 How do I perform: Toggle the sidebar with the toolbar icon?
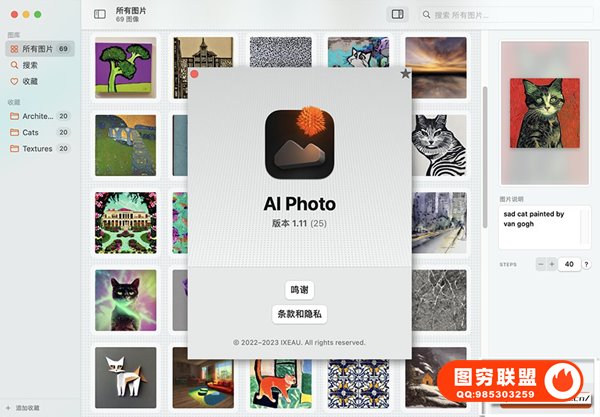(99, 14)
